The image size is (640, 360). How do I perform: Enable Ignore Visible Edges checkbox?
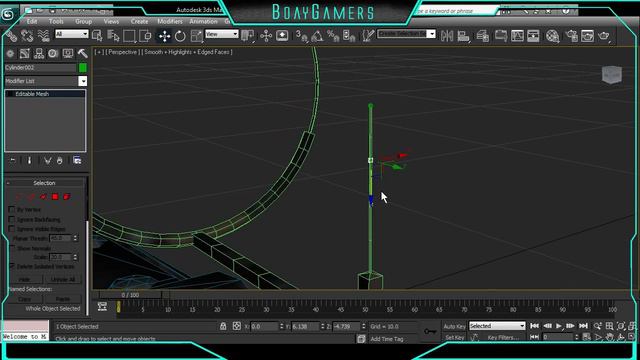click(x=12, y=229)
